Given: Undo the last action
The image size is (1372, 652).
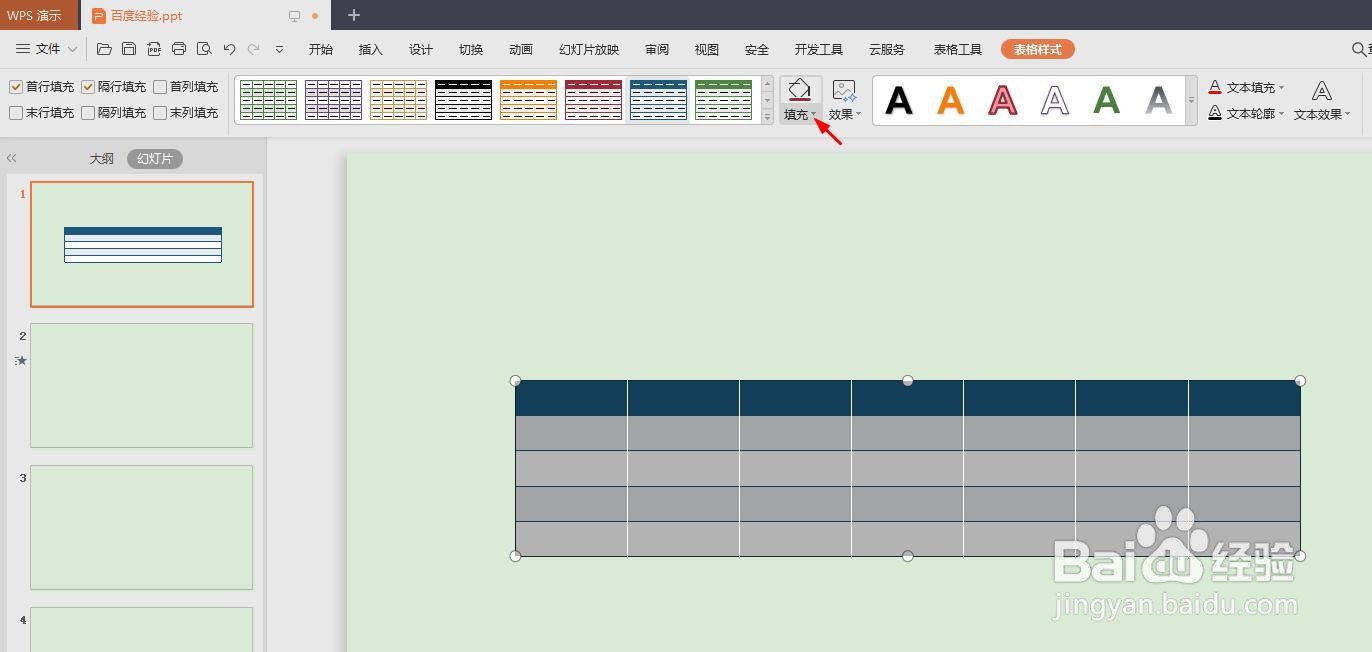Looking at the screenshot, I should pos(229,49).
